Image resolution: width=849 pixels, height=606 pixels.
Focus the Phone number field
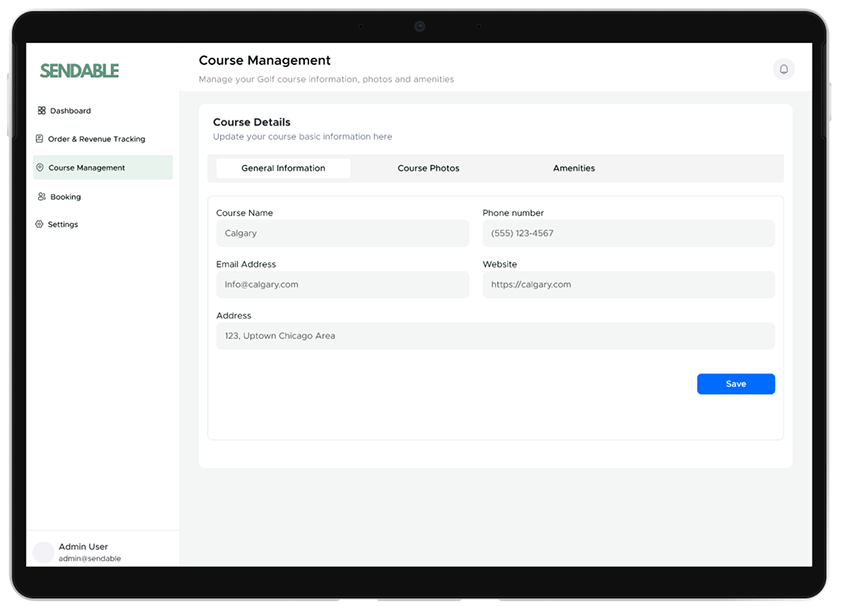click(628, 234)
